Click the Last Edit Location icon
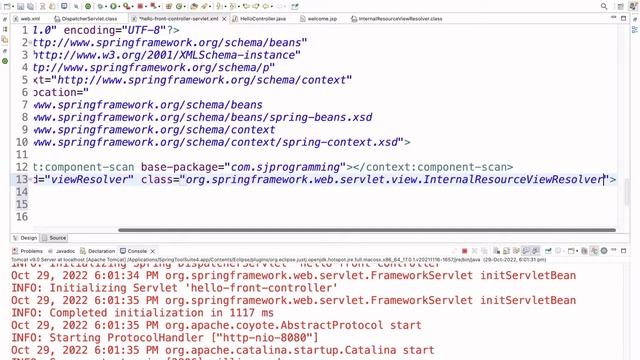 (246, 7)
